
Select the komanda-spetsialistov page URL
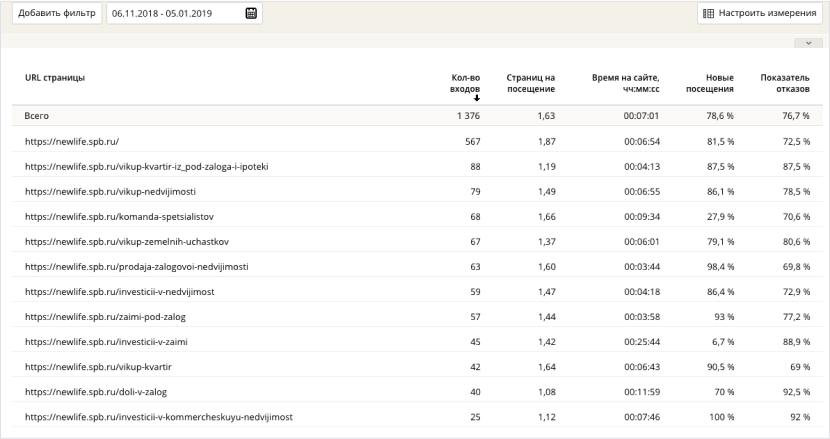[119, 216]
